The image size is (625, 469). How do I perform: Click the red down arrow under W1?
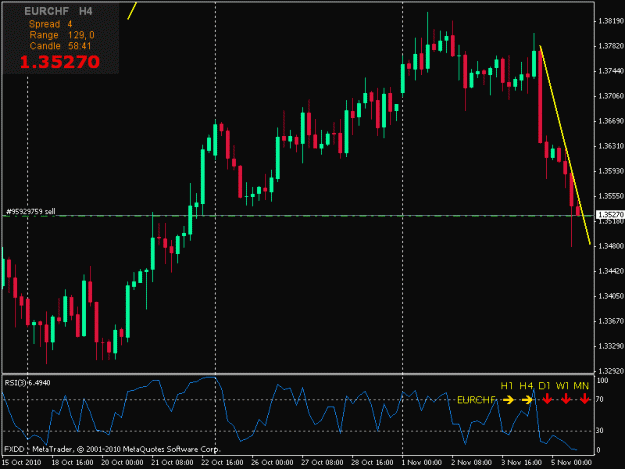click(566, 398)
